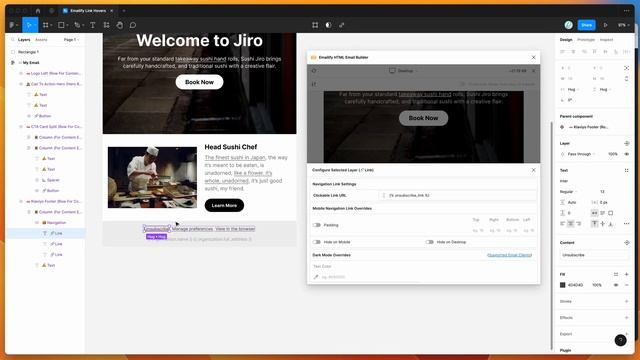
Task: Click the search icon in Layers panel
Action: pyautogui.click(x=13, y=40)
